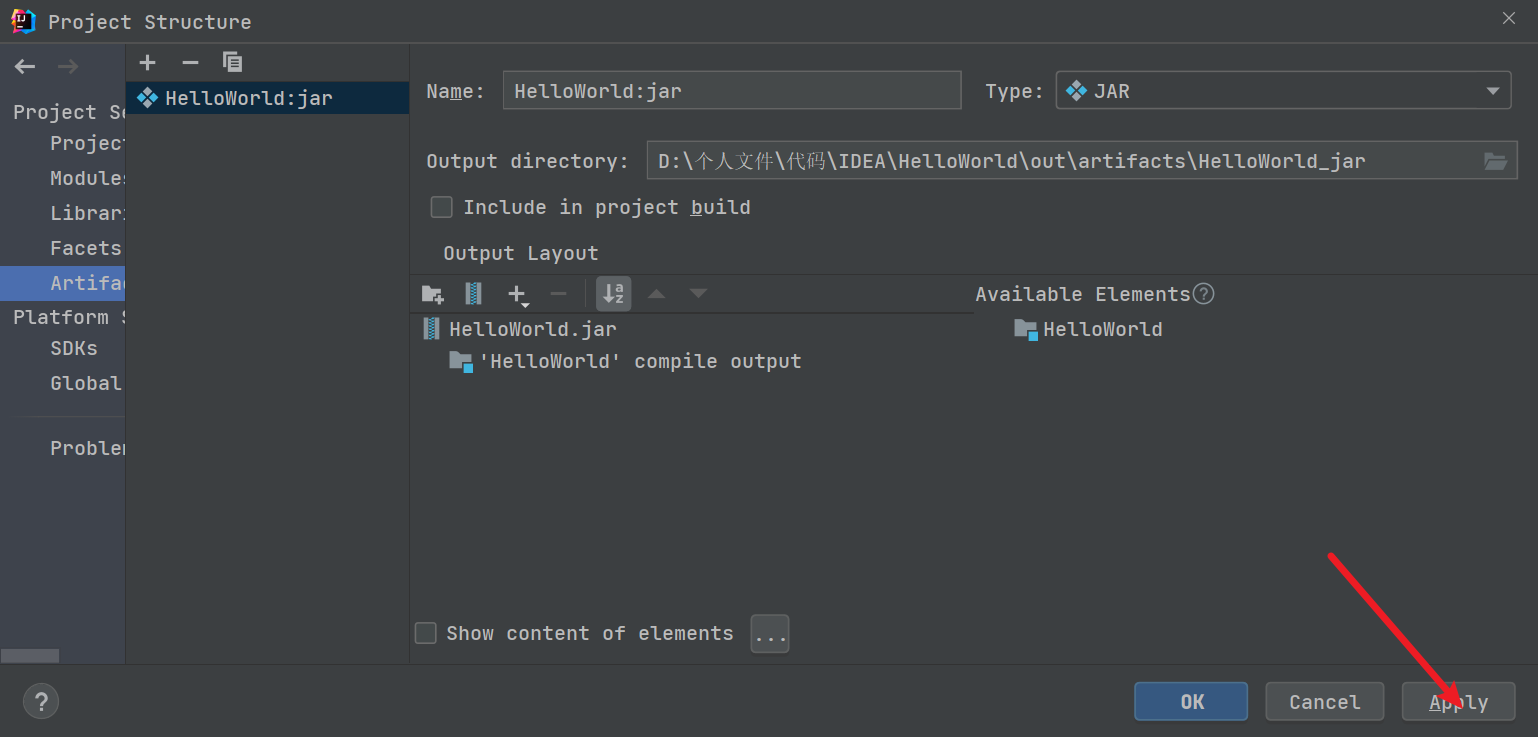Click the create directory icon in Output Layout
Image resolution: width=1538 pixels, height=737 pixels.
432,294
